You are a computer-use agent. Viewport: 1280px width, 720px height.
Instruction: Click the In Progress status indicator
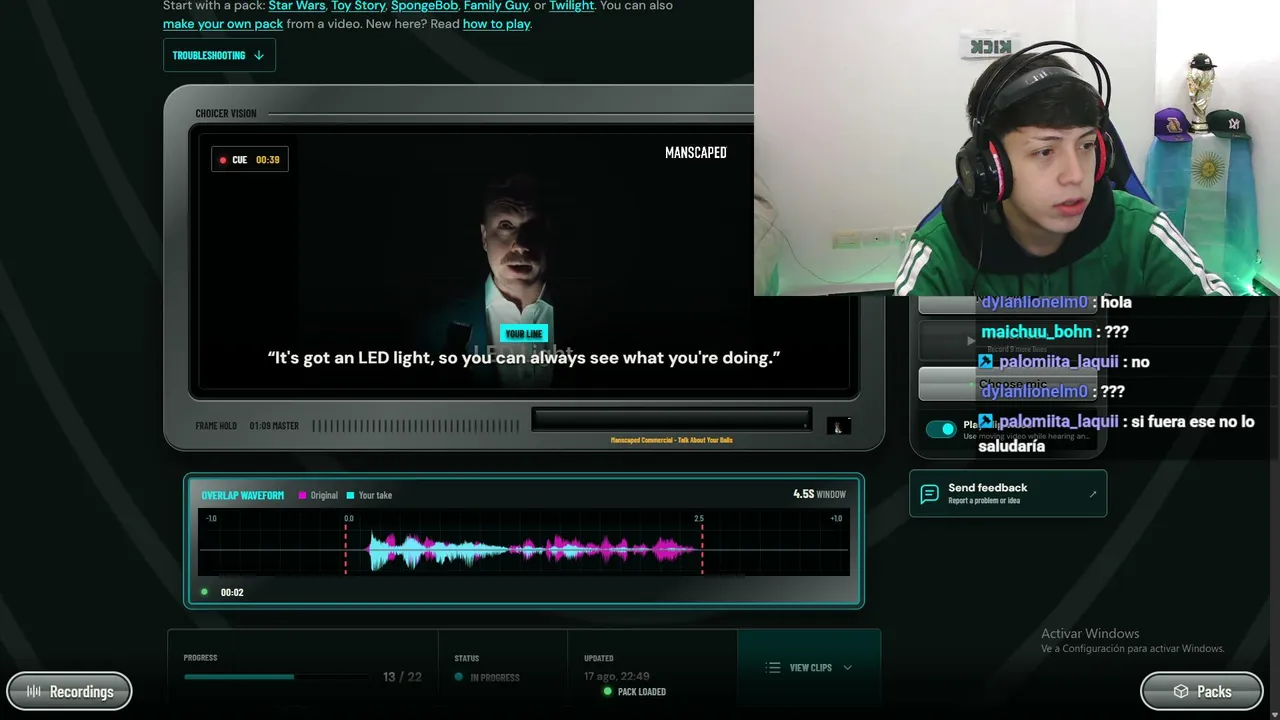[x=487, y=677]
